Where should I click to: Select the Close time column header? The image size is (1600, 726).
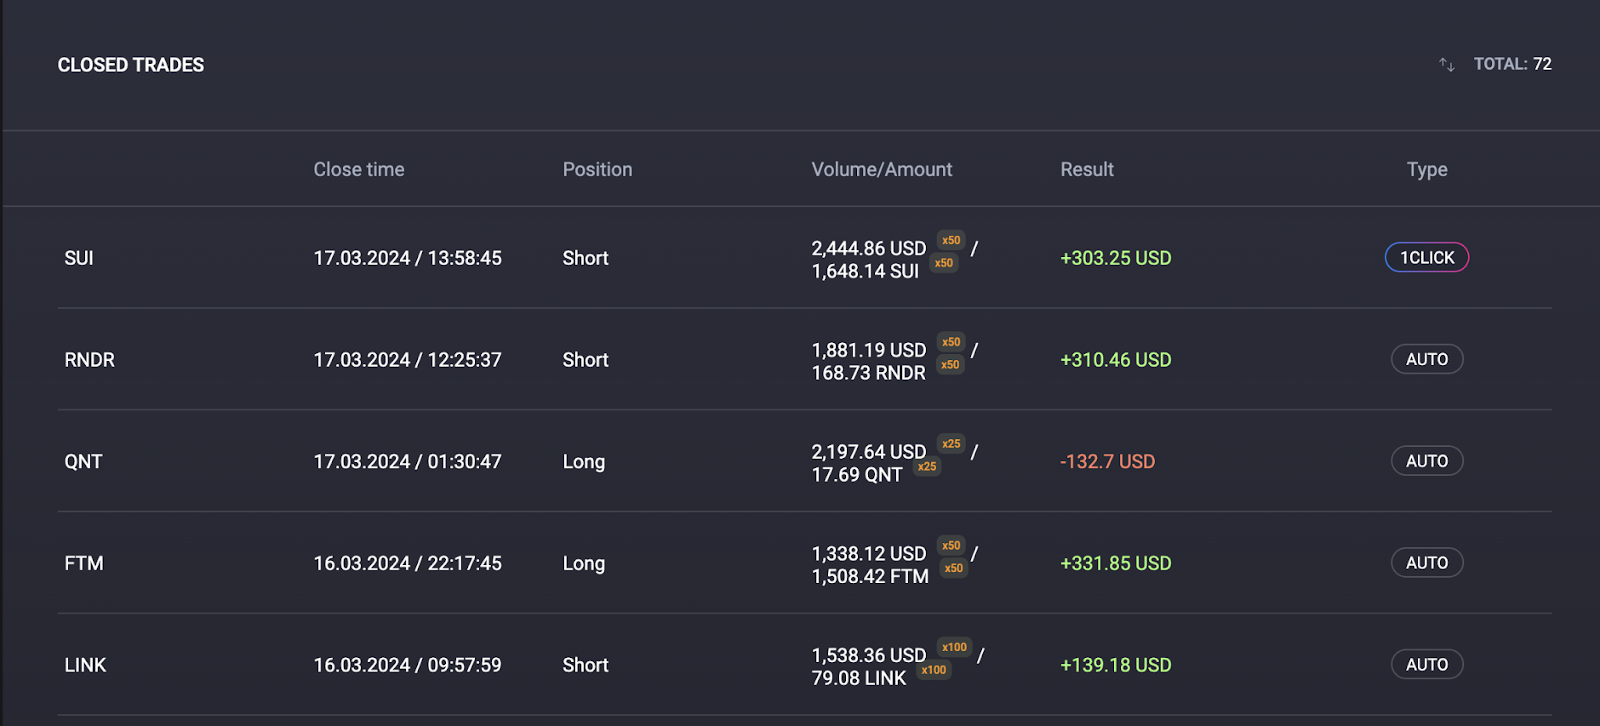tap(359, 170)
